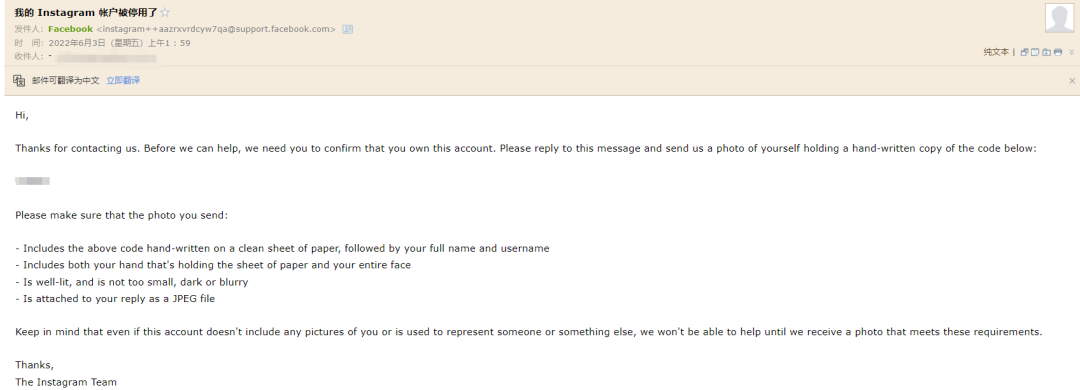Viewport: 1080px width, 390px height.
Task: Expand the header with the double chevron
Action: tap(1072, 52)
